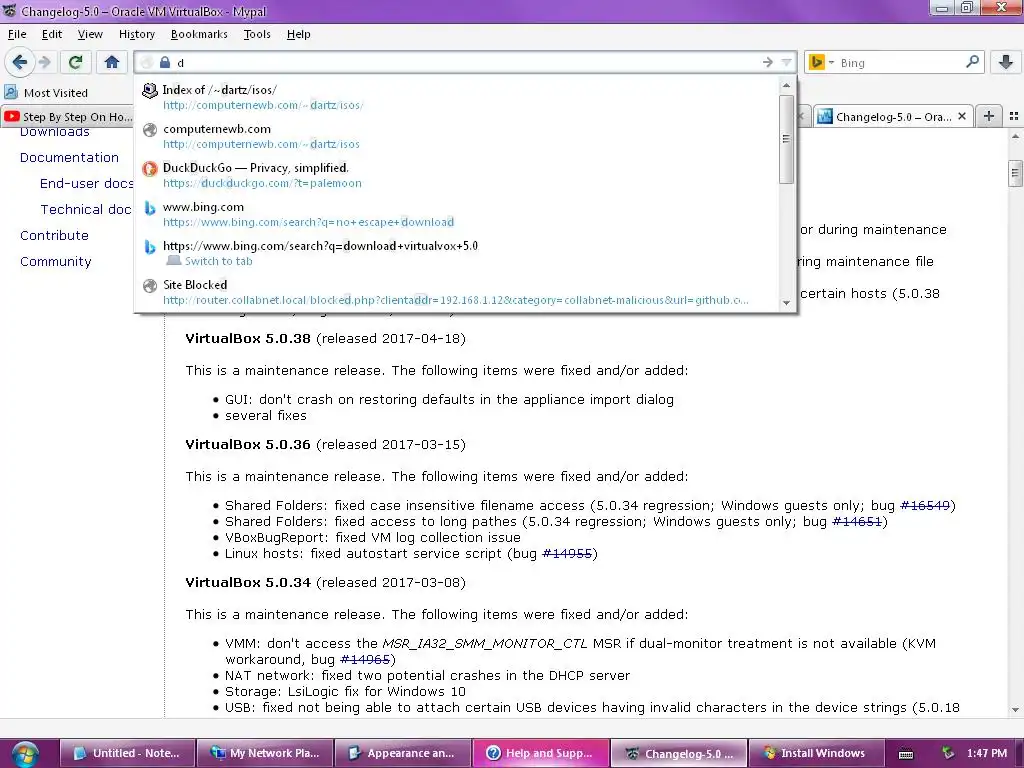Screen dimensions: 1024x768
Task: Click DuckDuckGo favicon in suggestions
Action: pos(150,168)
